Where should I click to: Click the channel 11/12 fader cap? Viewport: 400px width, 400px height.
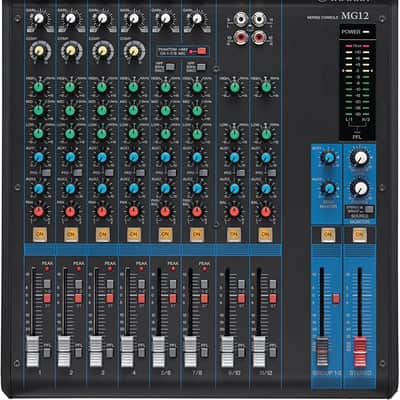pyautogui.click(x=259, y=351)
